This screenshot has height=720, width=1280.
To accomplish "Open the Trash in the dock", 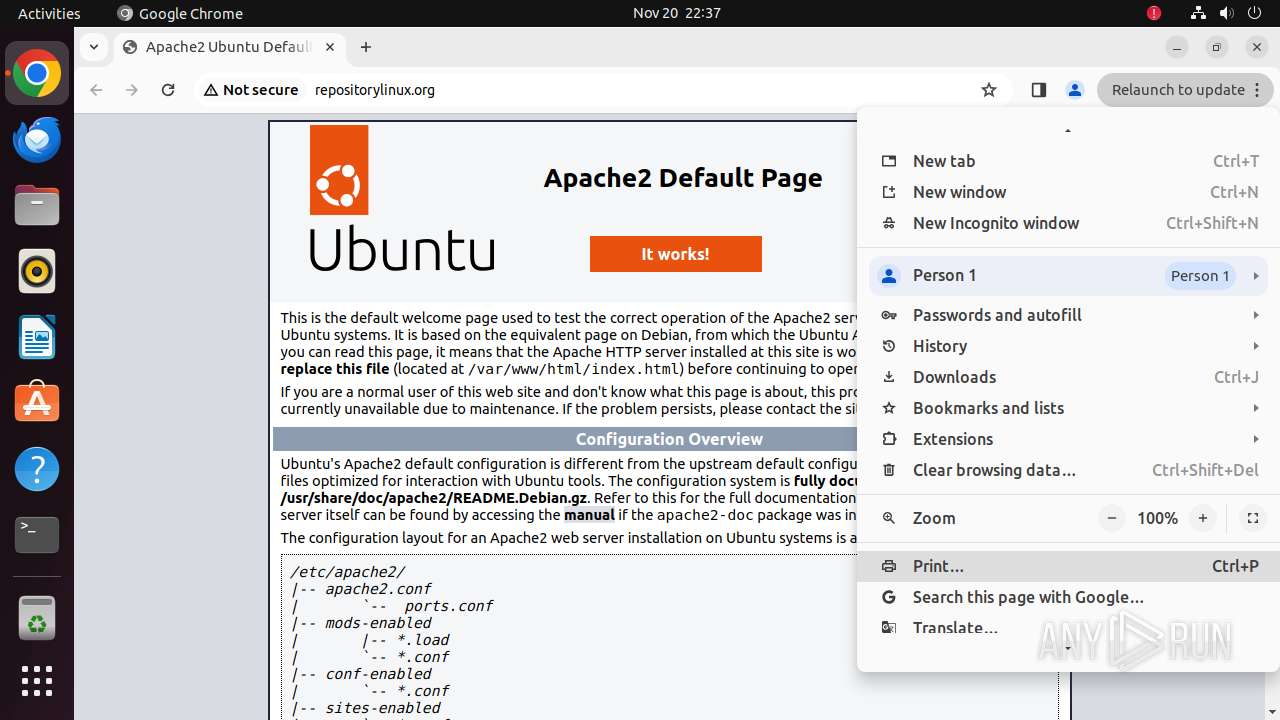I will click(x=37, y=617).
